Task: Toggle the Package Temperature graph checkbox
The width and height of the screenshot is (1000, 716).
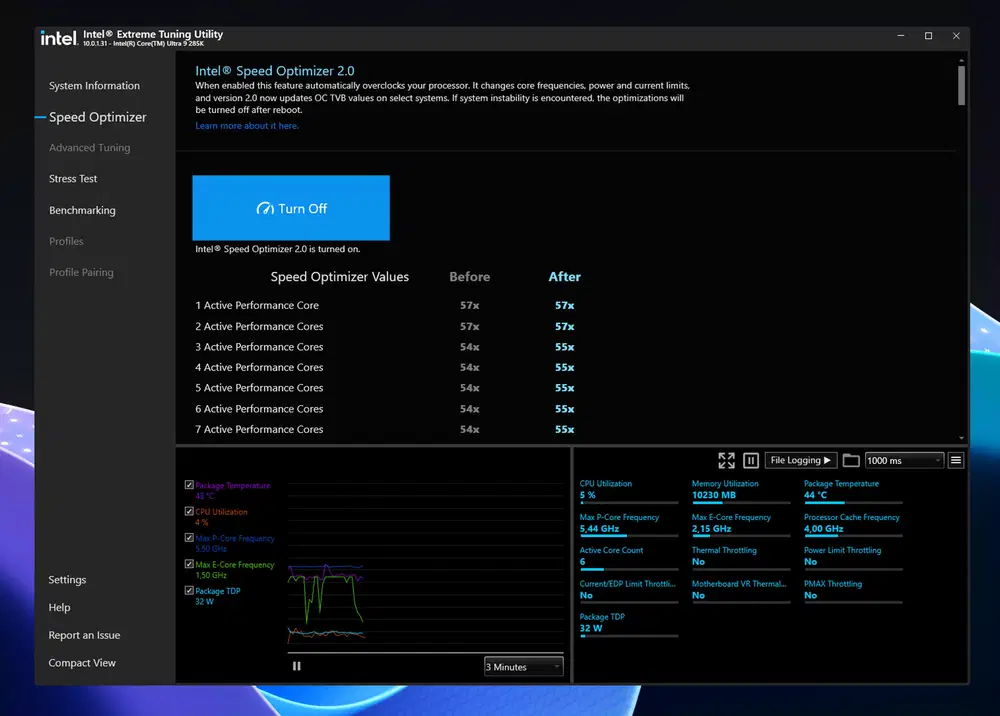Action: pos(189,485)
